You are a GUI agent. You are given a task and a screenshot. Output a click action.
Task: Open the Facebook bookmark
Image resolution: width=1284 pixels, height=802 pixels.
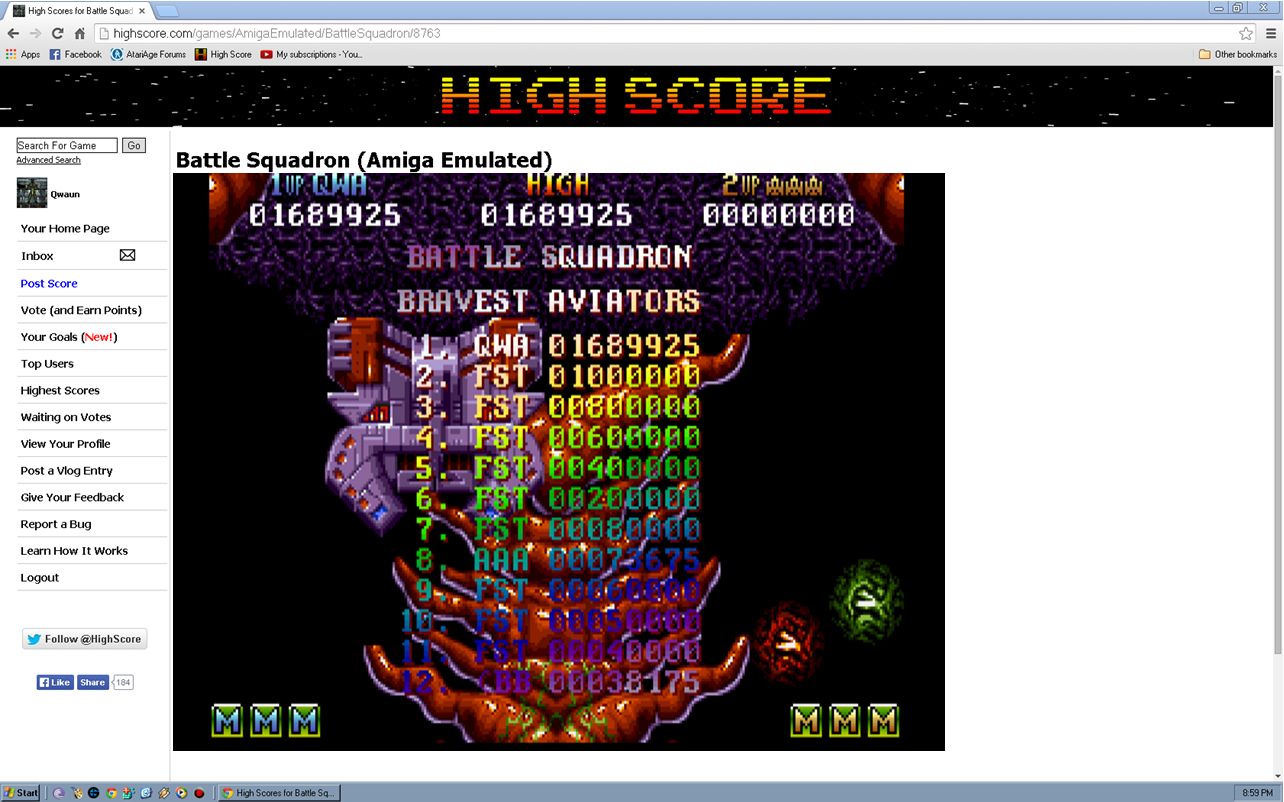[x=76, y=54]
